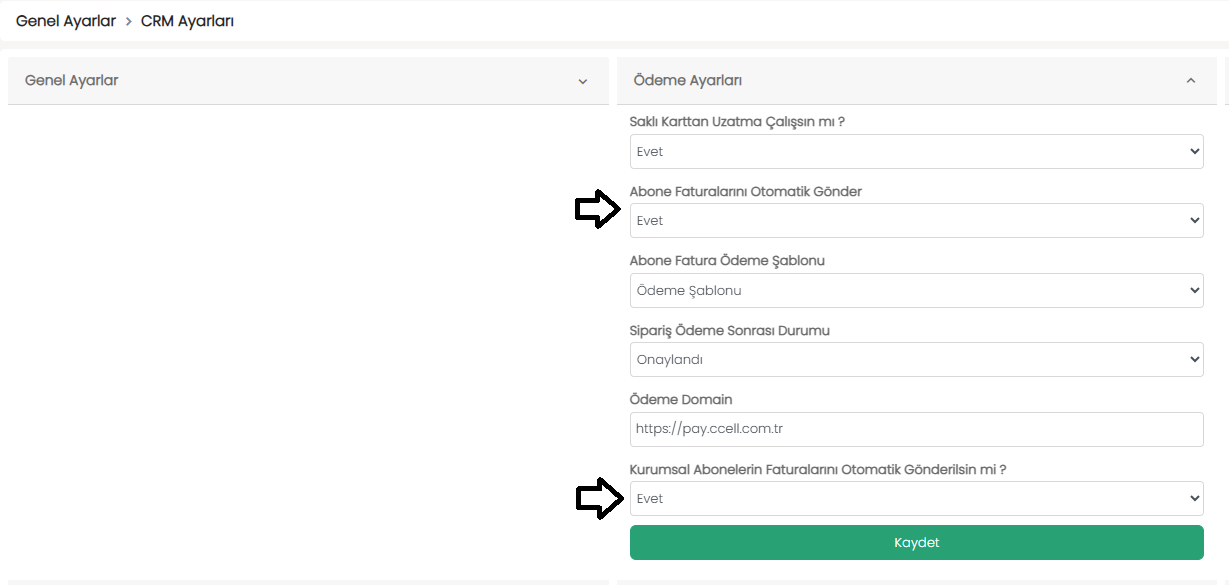The width and height of the screenshot is (1229, 585).
Task: Open Sipariş Ödeme Sonrası Durumu dropdown
Action: pyautogui.click(x=916, y=360)
